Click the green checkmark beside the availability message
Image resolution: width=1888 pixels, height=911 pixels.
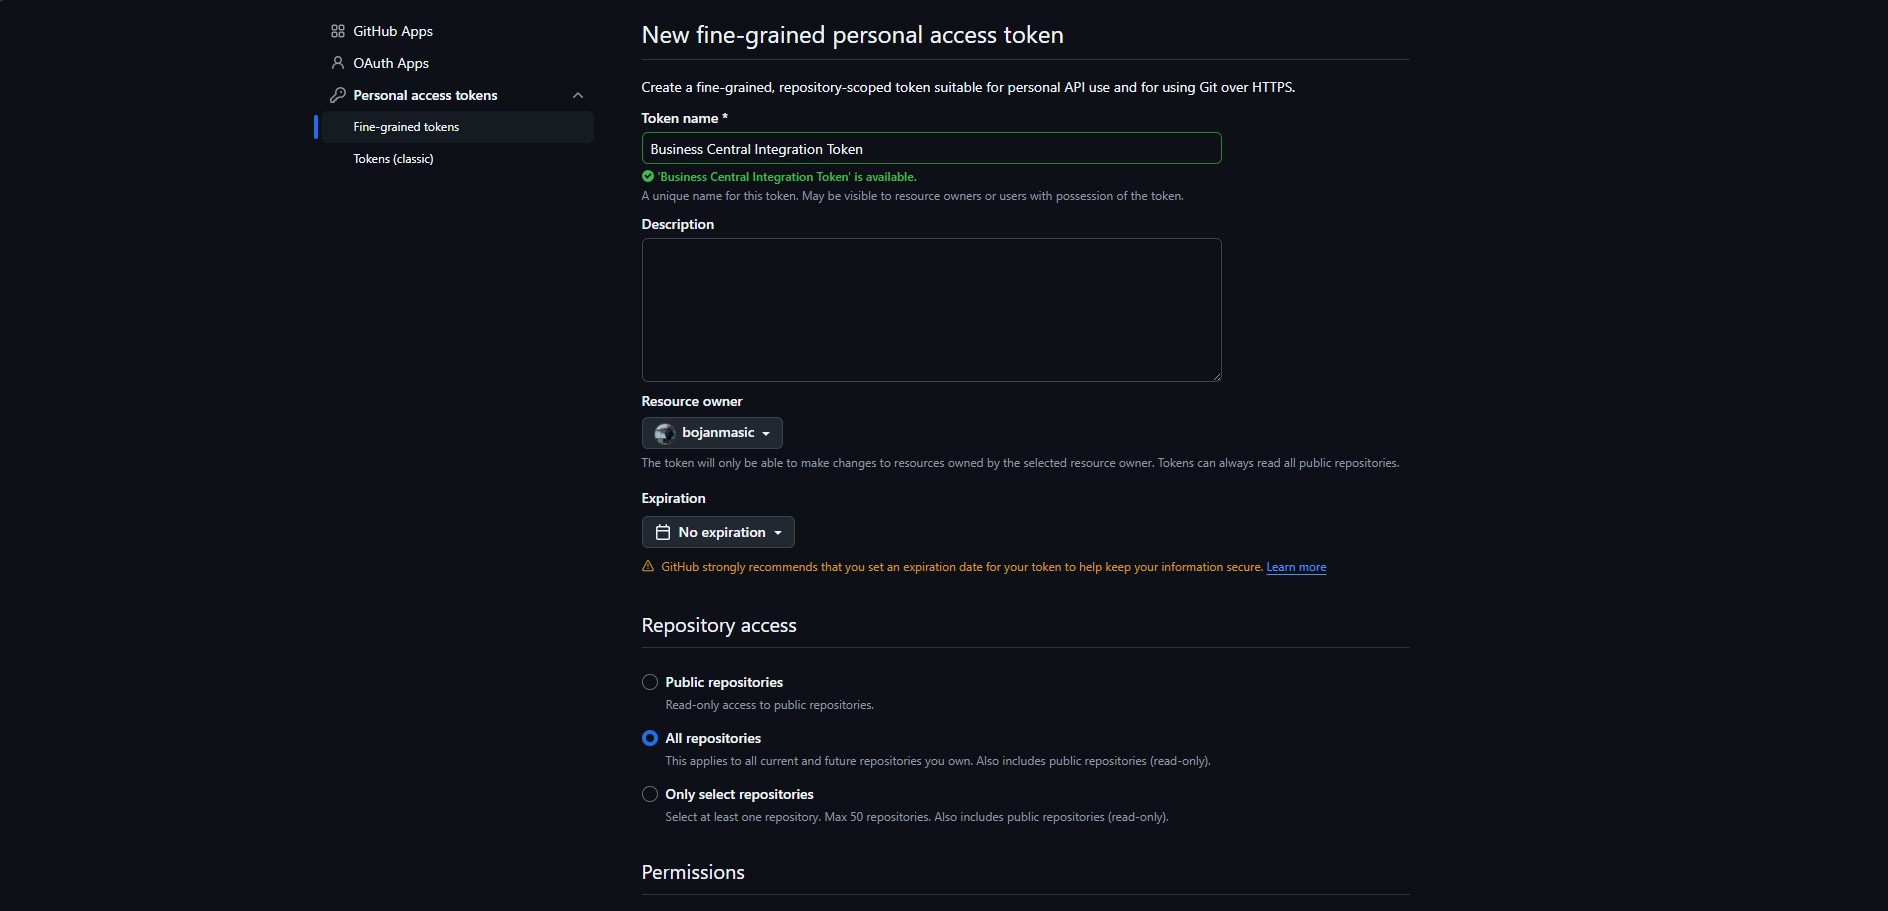[647, 176]
